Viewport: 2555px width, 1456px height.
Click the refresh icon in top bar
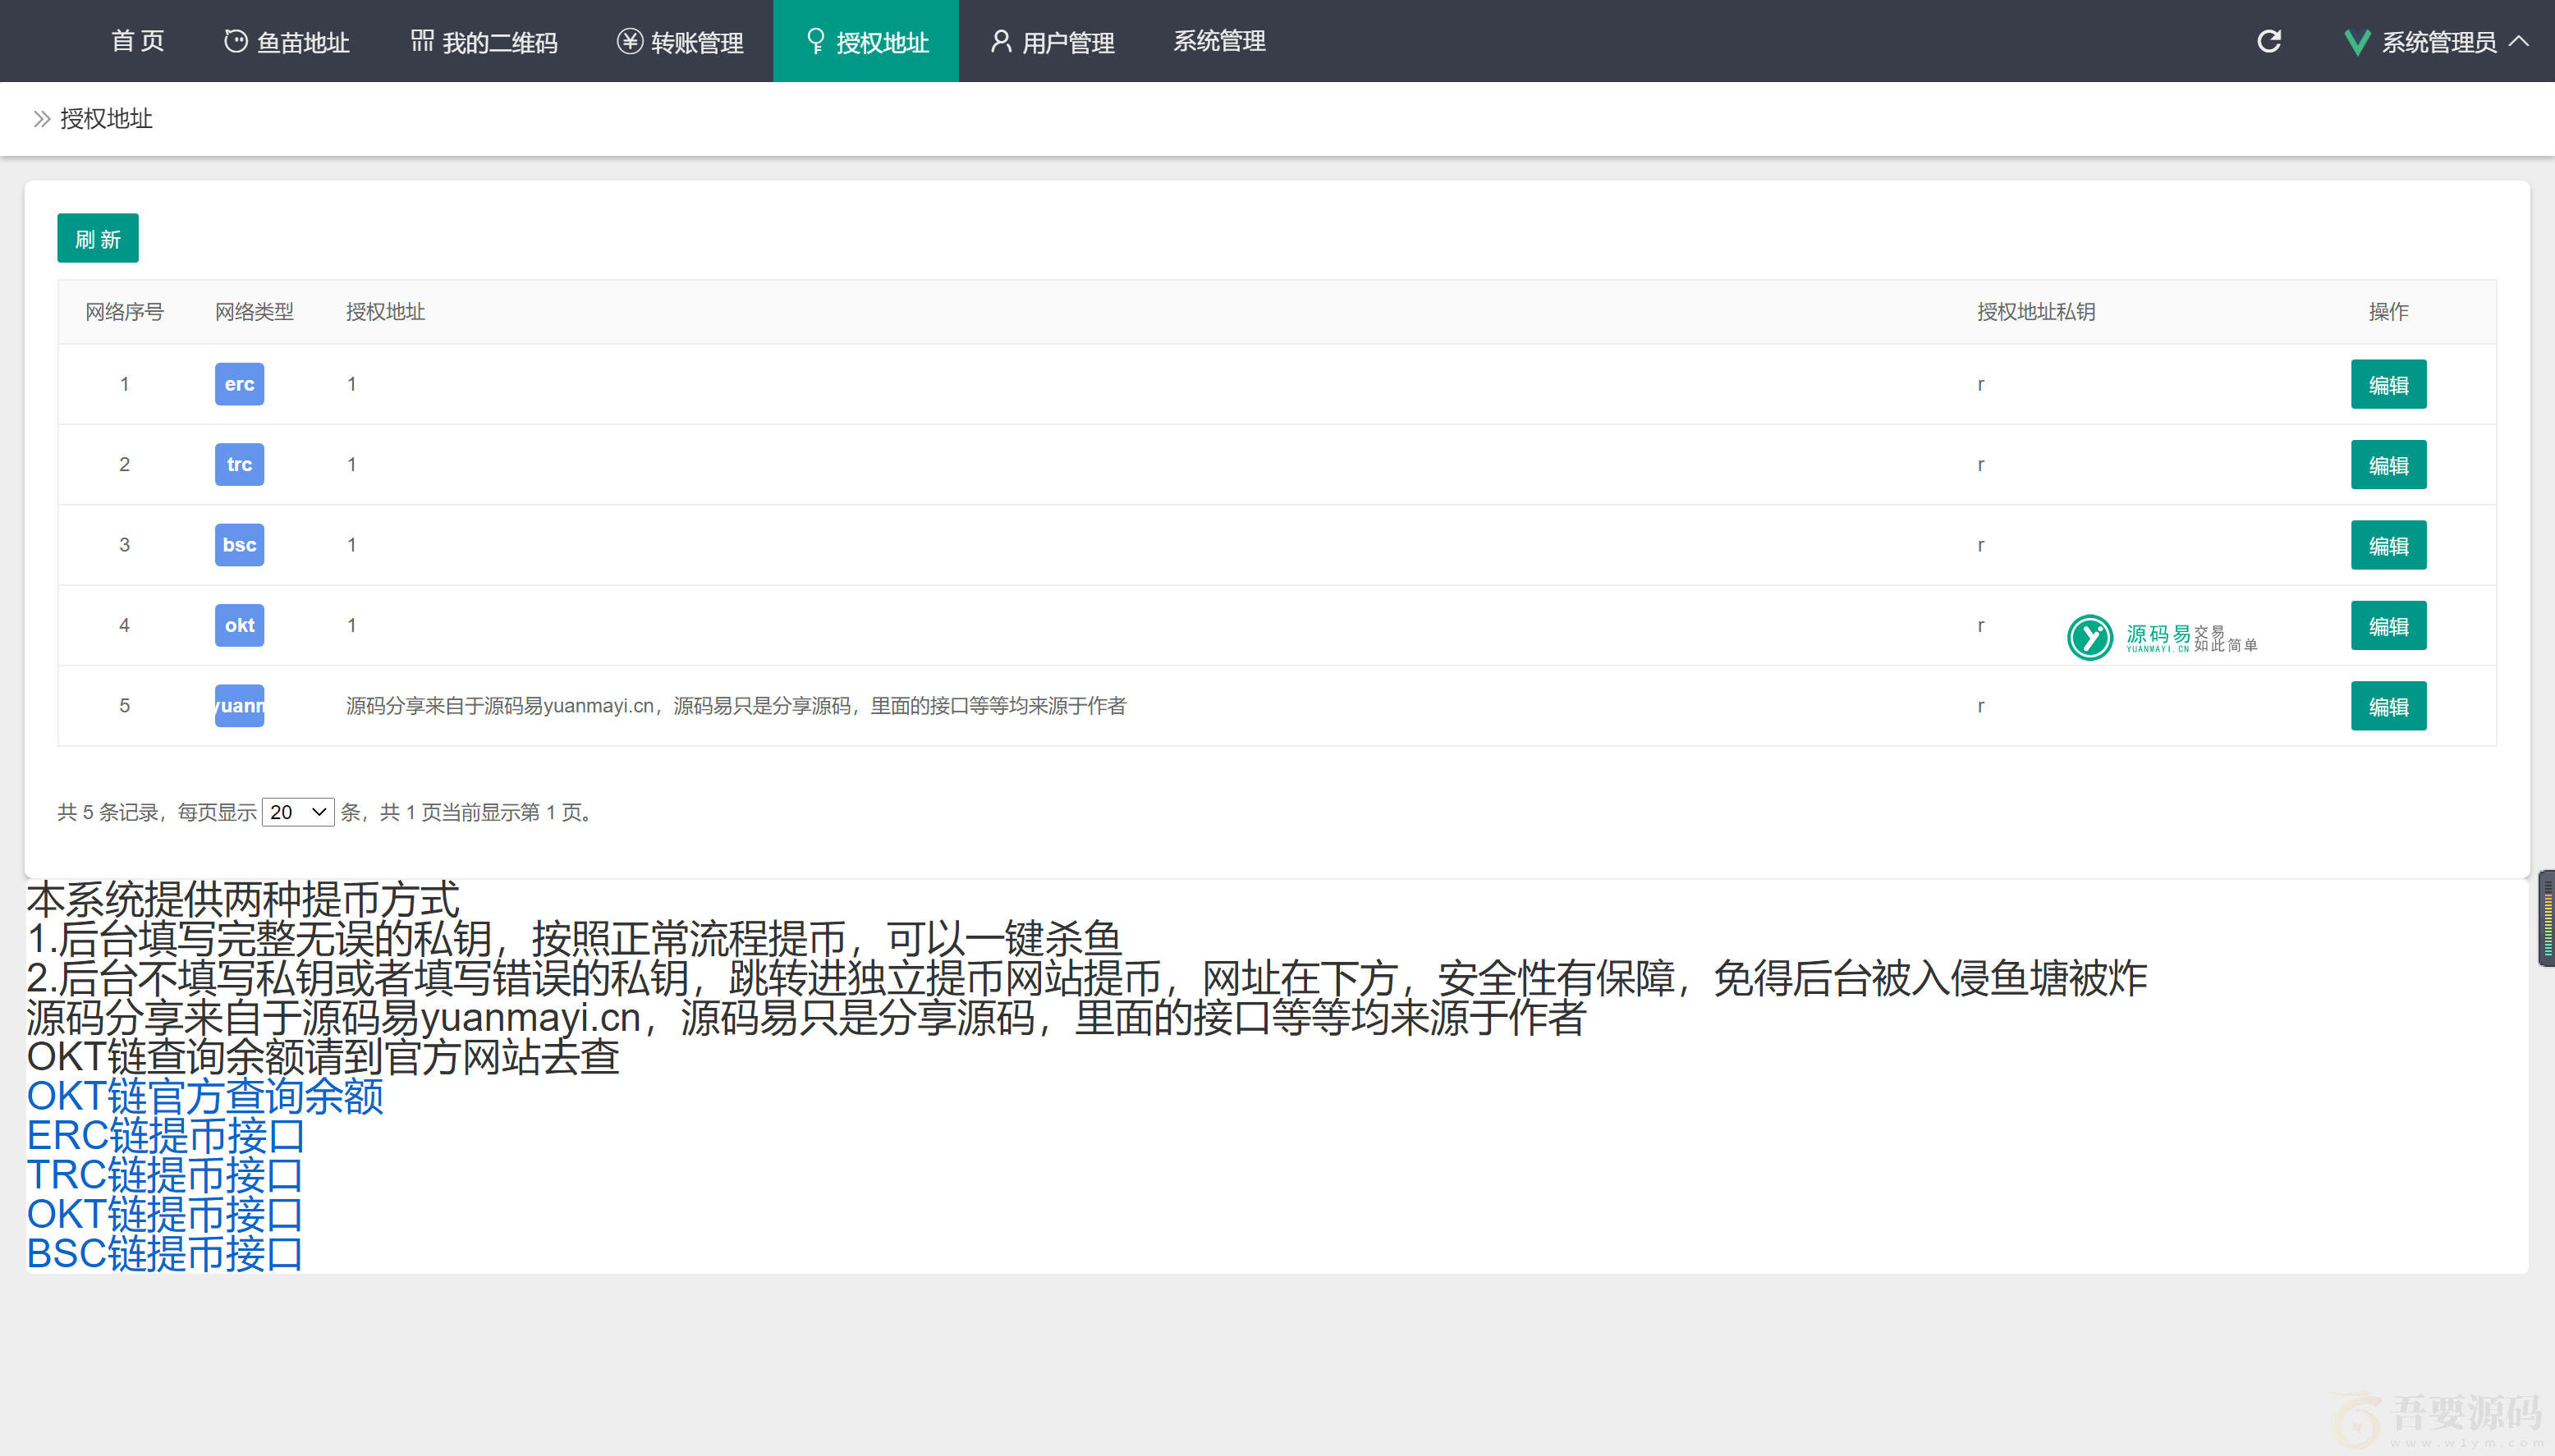[2269, 41]
